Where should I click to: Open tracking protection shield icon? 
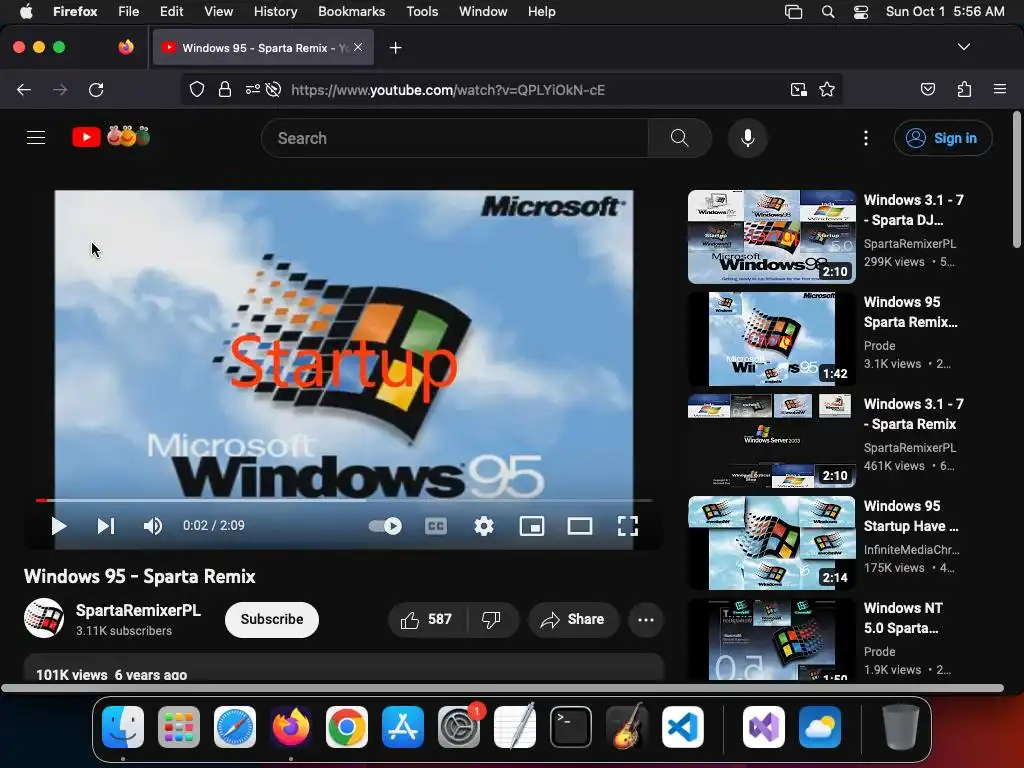tap(197, 89)
